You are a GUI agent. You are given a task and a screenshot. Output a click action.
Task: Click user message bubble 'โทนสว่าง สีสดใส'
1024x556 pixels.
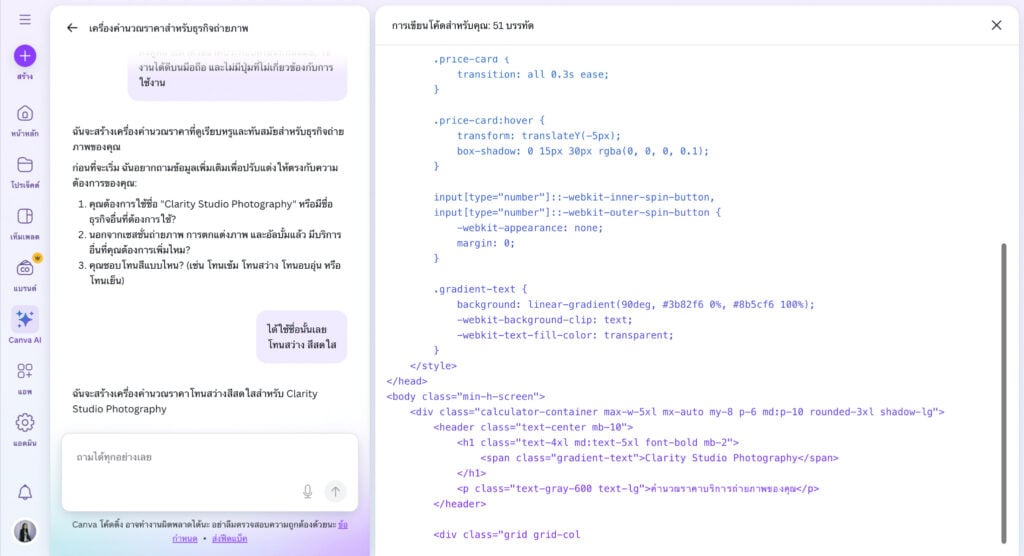tap(302, 336)
